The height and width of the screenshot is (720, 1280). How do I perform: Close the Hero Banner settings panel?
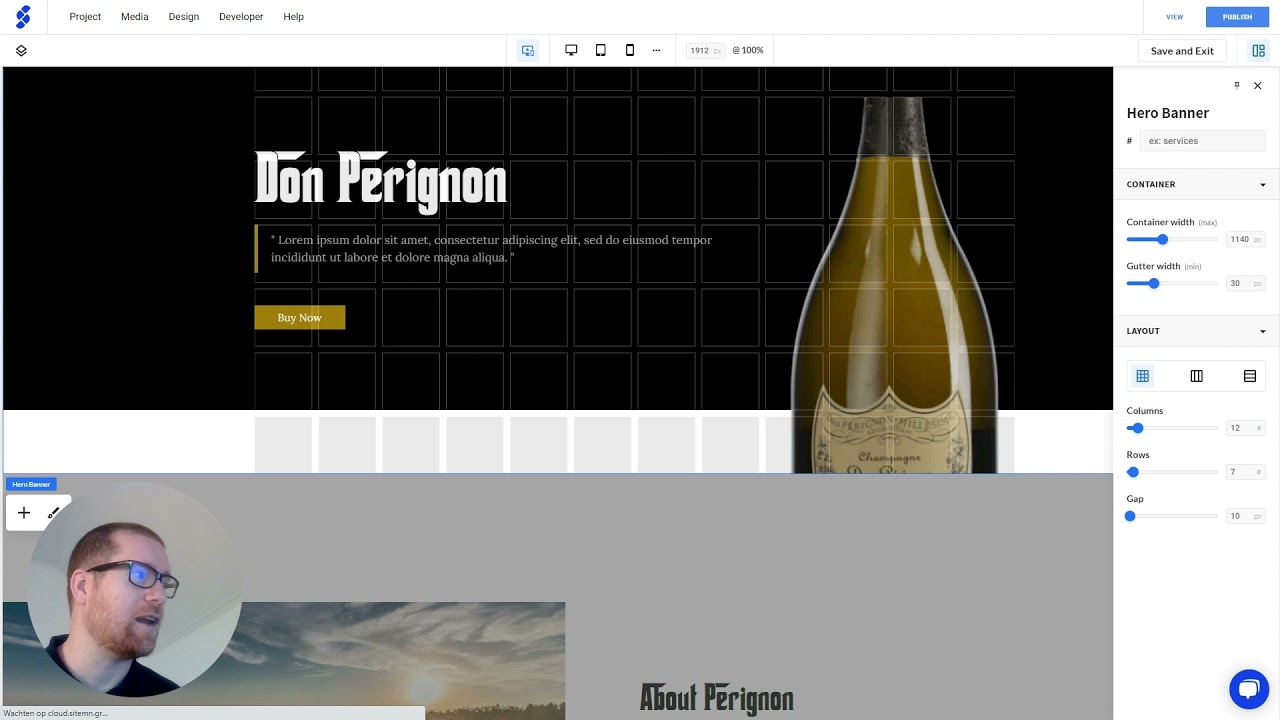[1257, 86]
